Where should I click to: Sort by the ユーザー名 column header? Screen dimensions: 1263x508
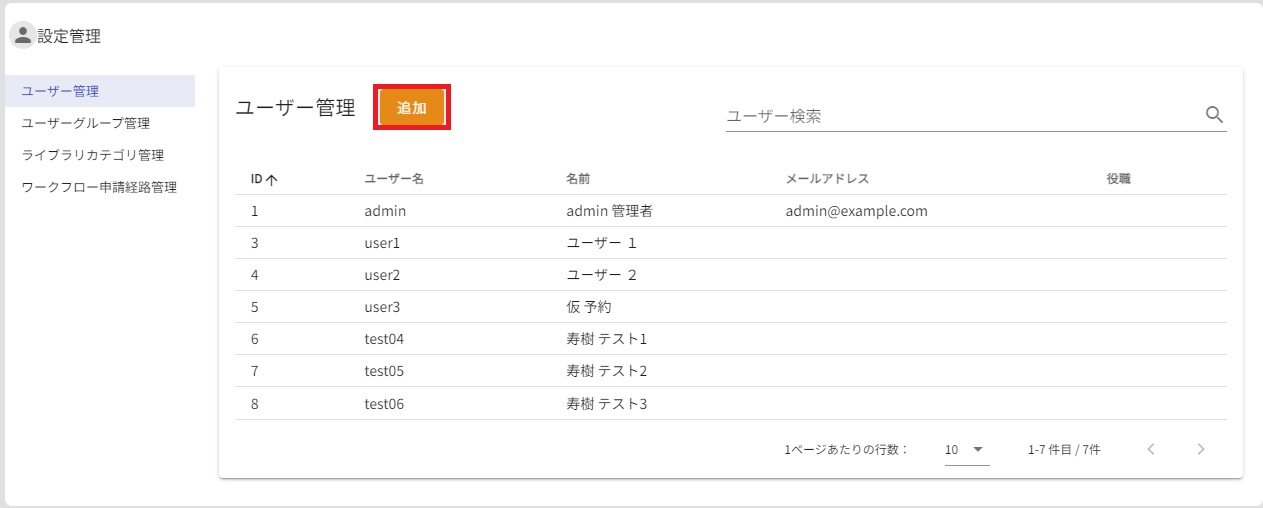[x=394, y=179]
